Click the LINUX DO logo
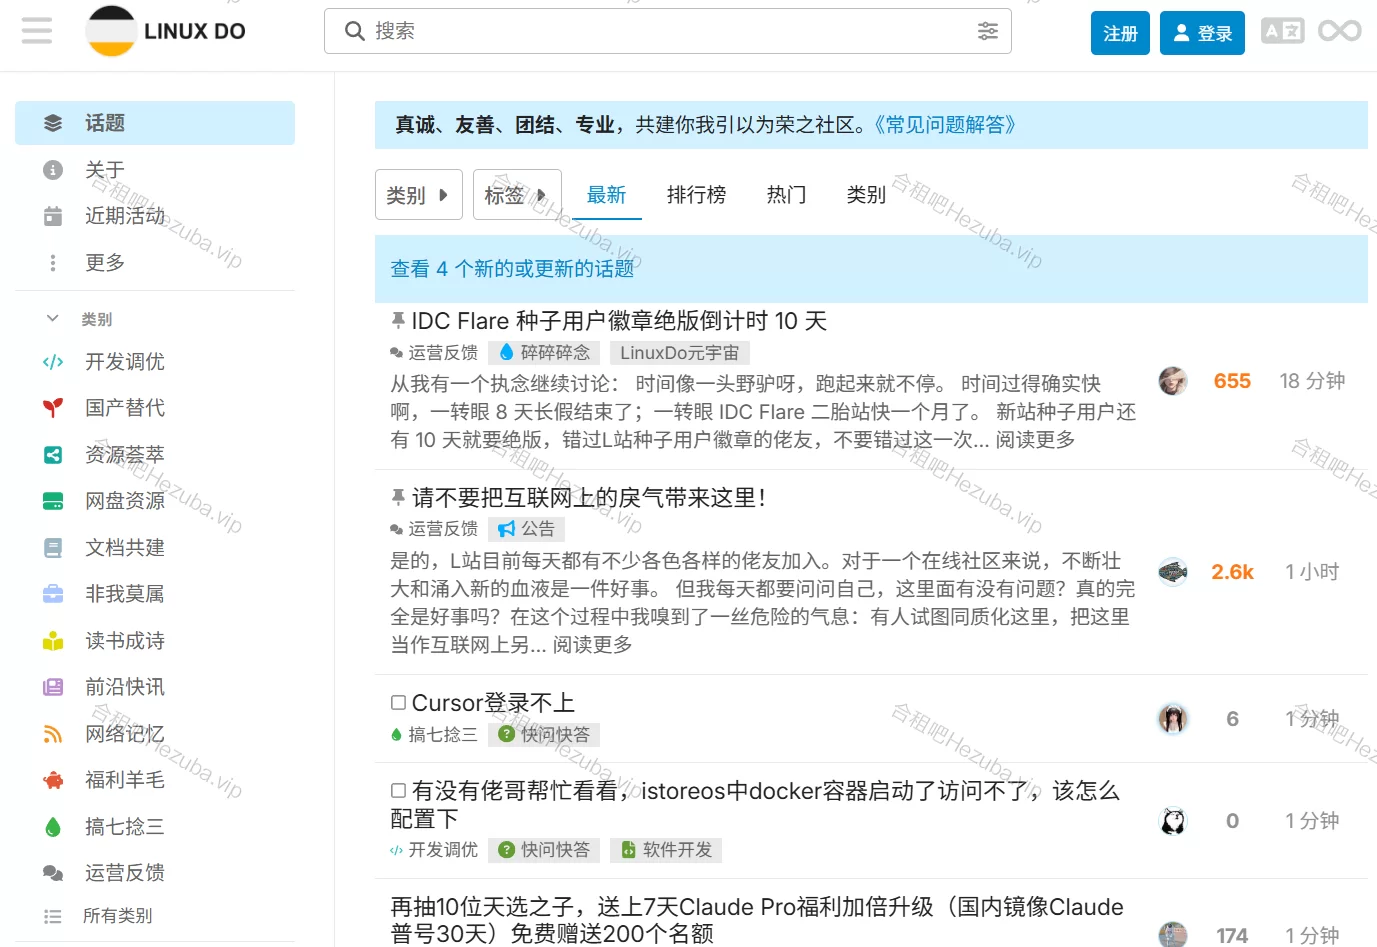The width and height of the screenshot is (1377, 947). [x=166, y=31]
